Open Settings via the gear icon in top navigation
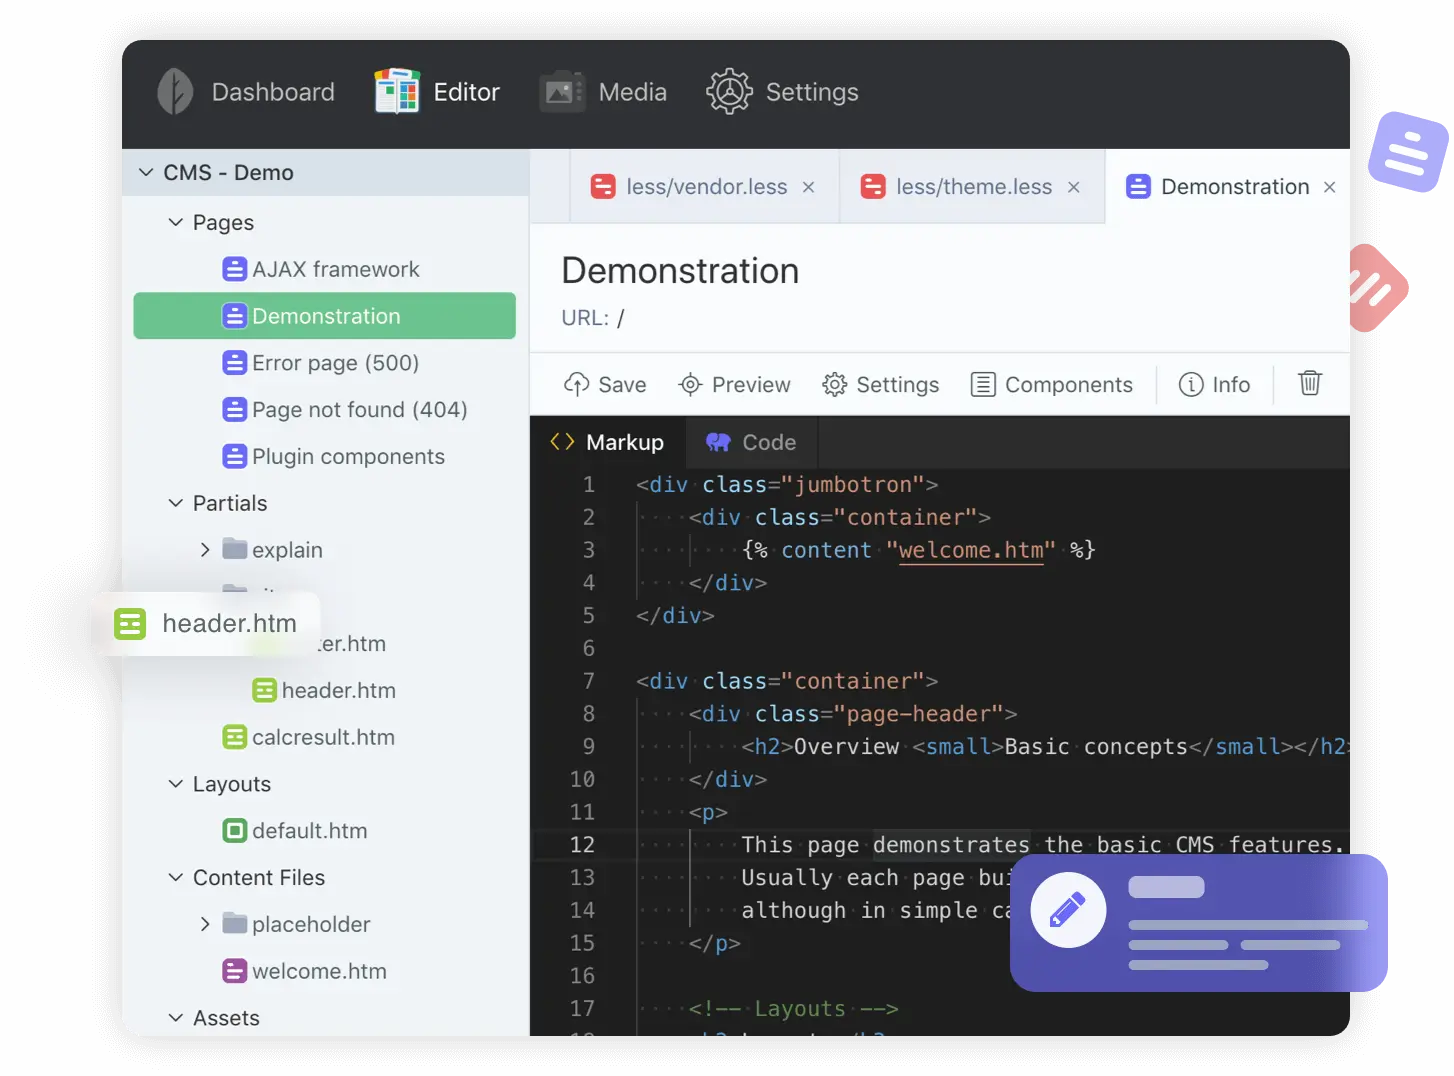The image size is (1454, 1076). tap(729, 91)
